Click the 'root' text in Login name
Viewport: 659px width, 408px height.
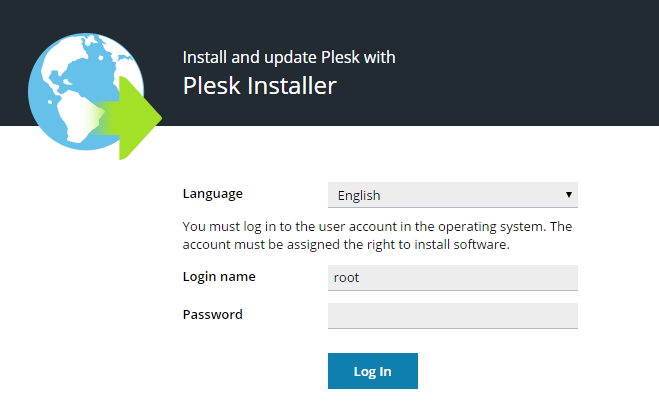[348, 278]
